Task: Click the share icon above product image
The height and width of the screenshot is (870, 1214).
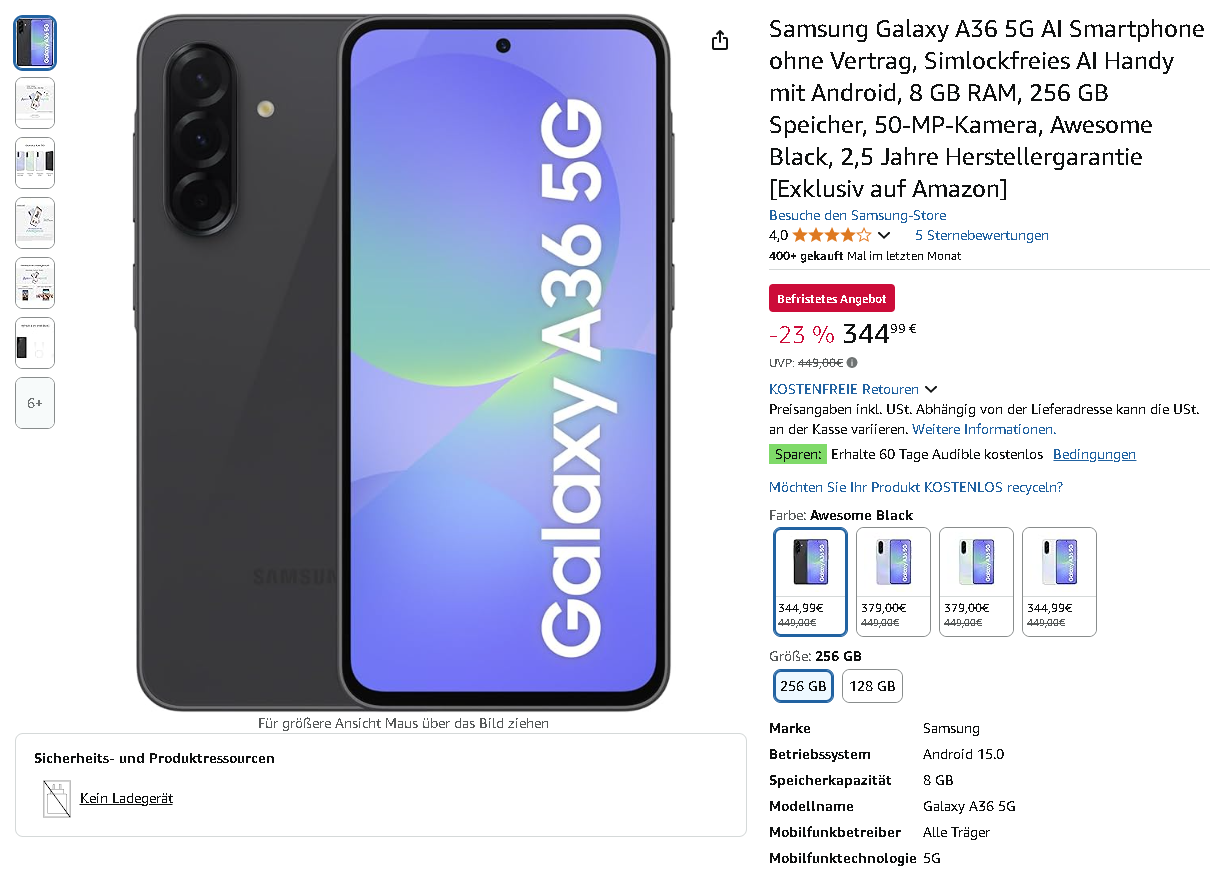Action: click(x=720, y=40)
